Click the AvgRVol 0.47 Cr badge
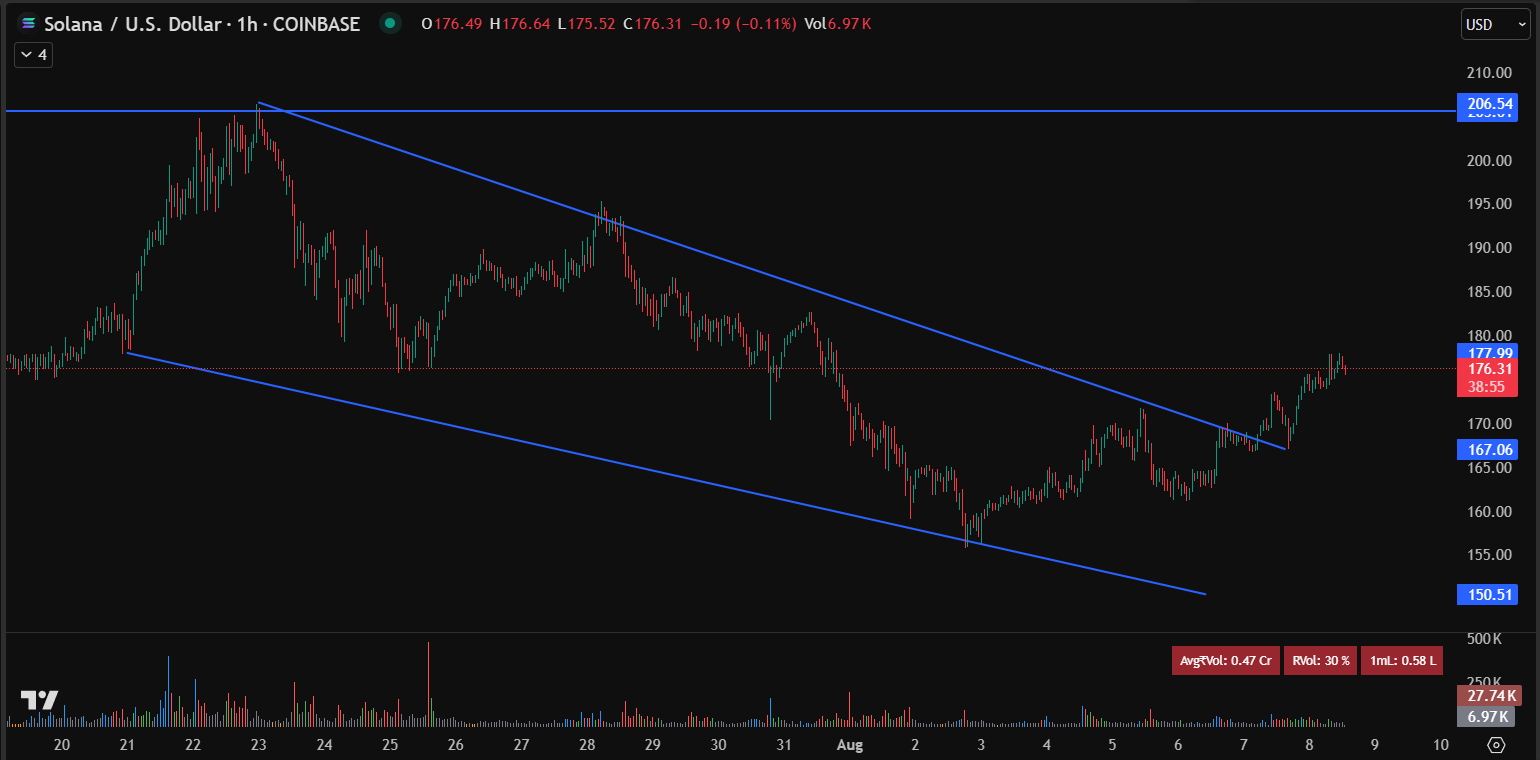This screenshot has width=1540, height=760. [1225, 660]
